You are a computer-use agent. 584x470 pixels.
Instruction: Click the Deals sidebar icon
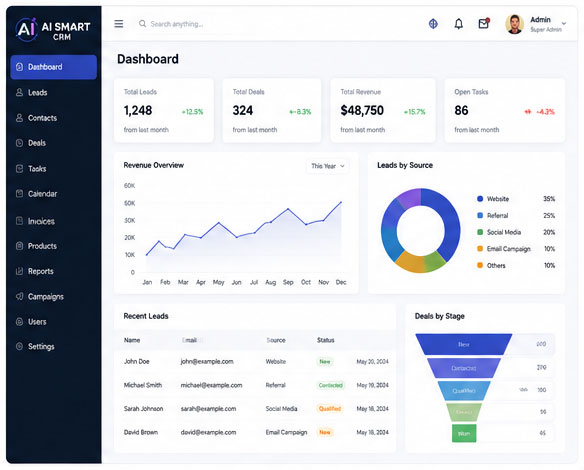point(19,143)
